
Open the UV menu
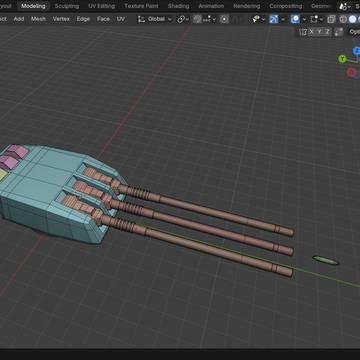[x=121, y=19]
